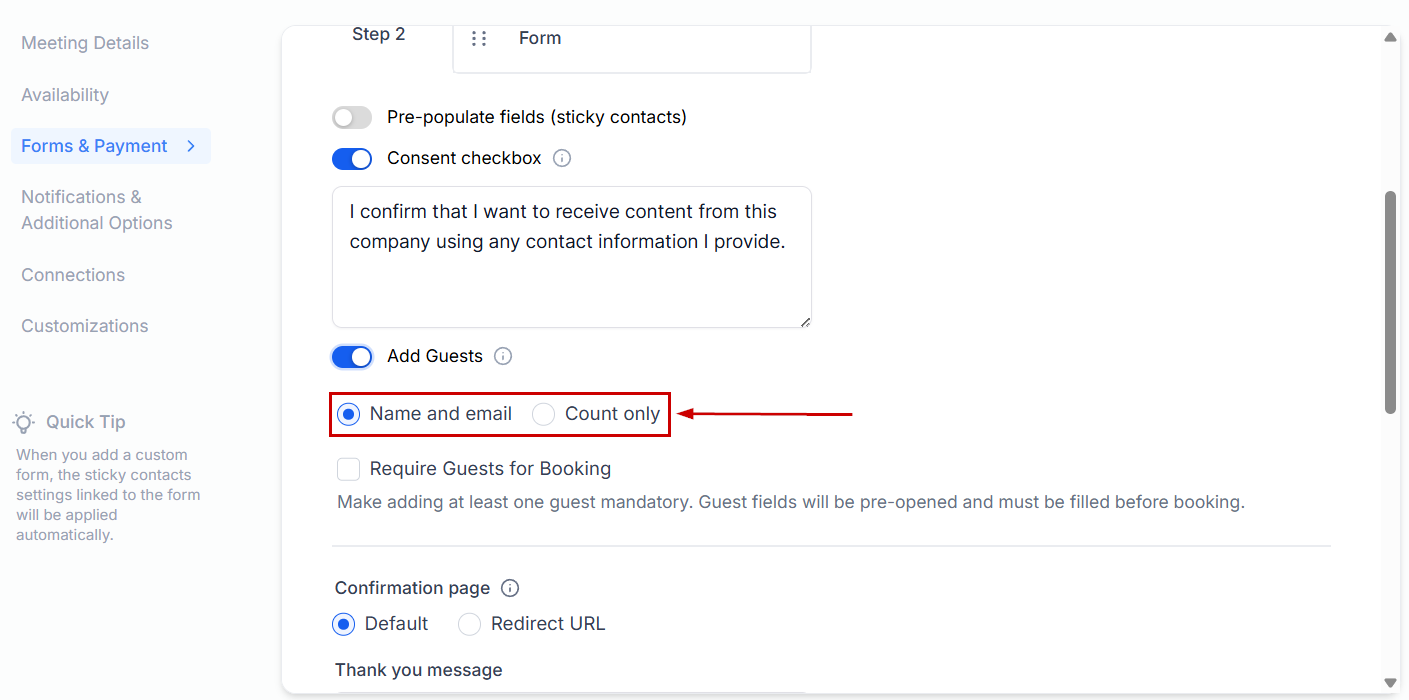Go to Availability settings
1409x700 pixels.
click(65, 95)
